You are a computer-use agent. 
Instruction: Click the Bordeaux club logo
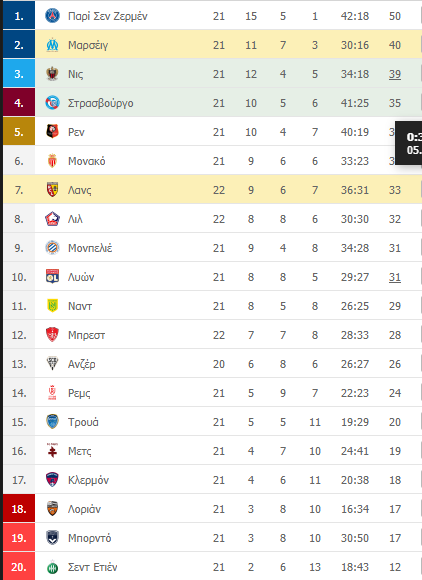[53, 538]
